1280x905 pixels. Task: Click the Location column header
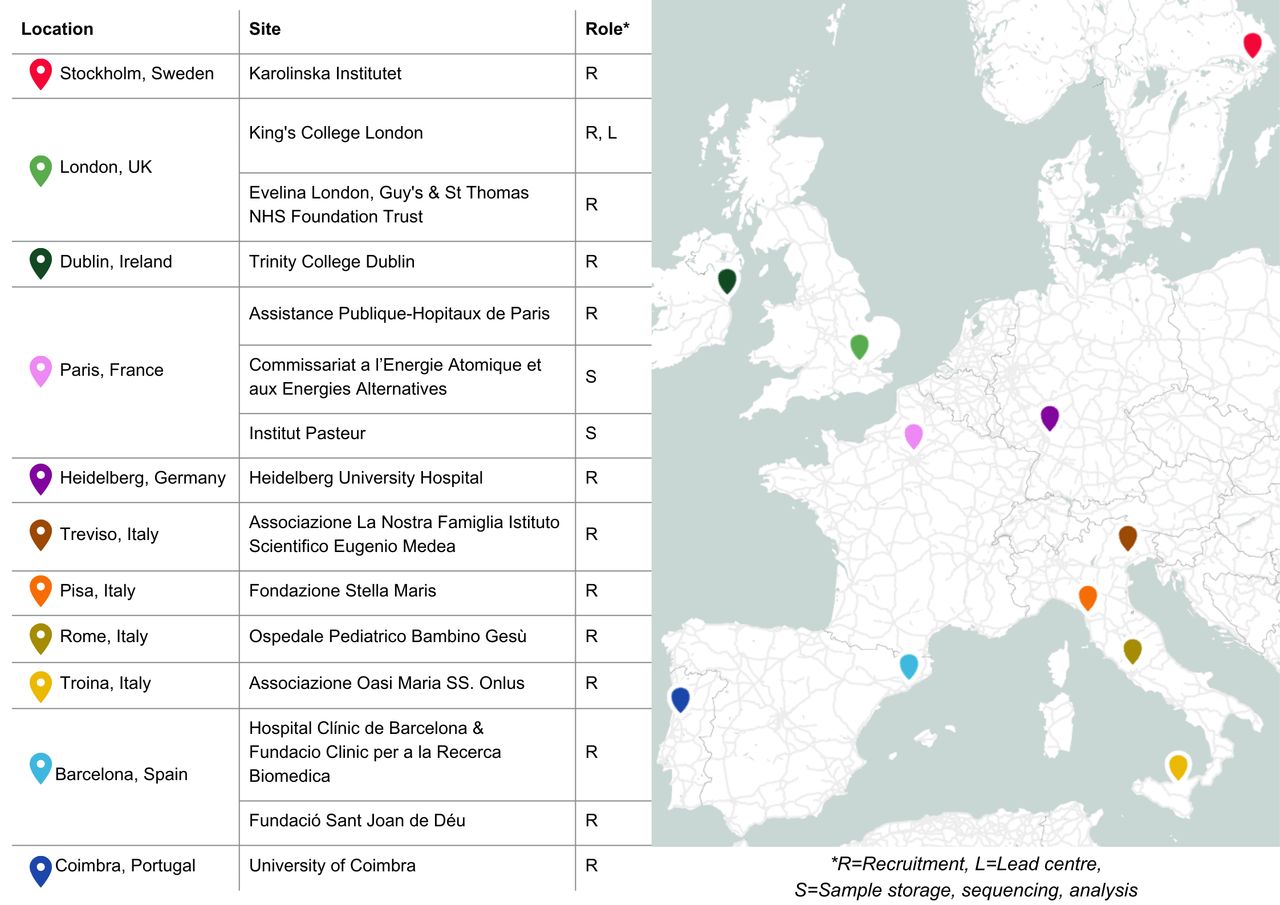point(57,29)
